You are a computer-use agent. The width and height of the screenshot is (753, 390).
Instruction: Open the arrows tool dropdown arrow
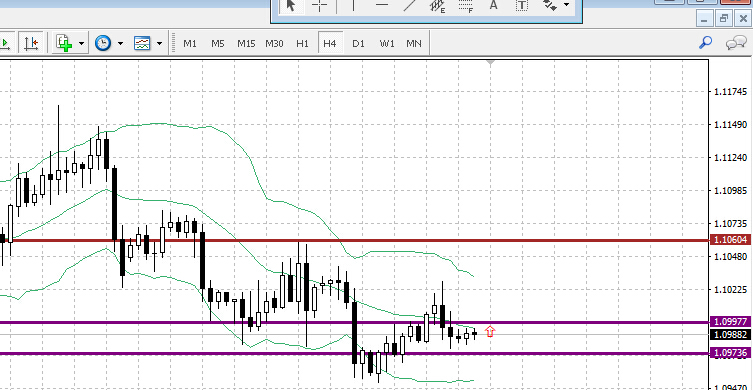(566, 5)
